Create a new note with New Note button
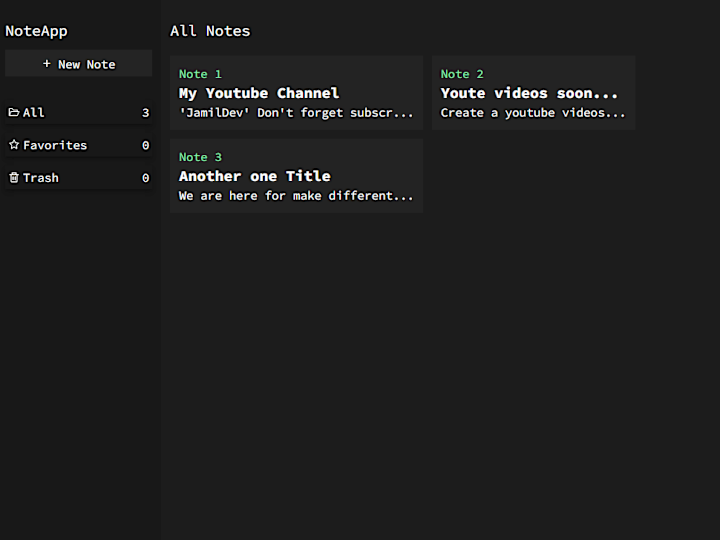720x540 pixels. point(79,63)
